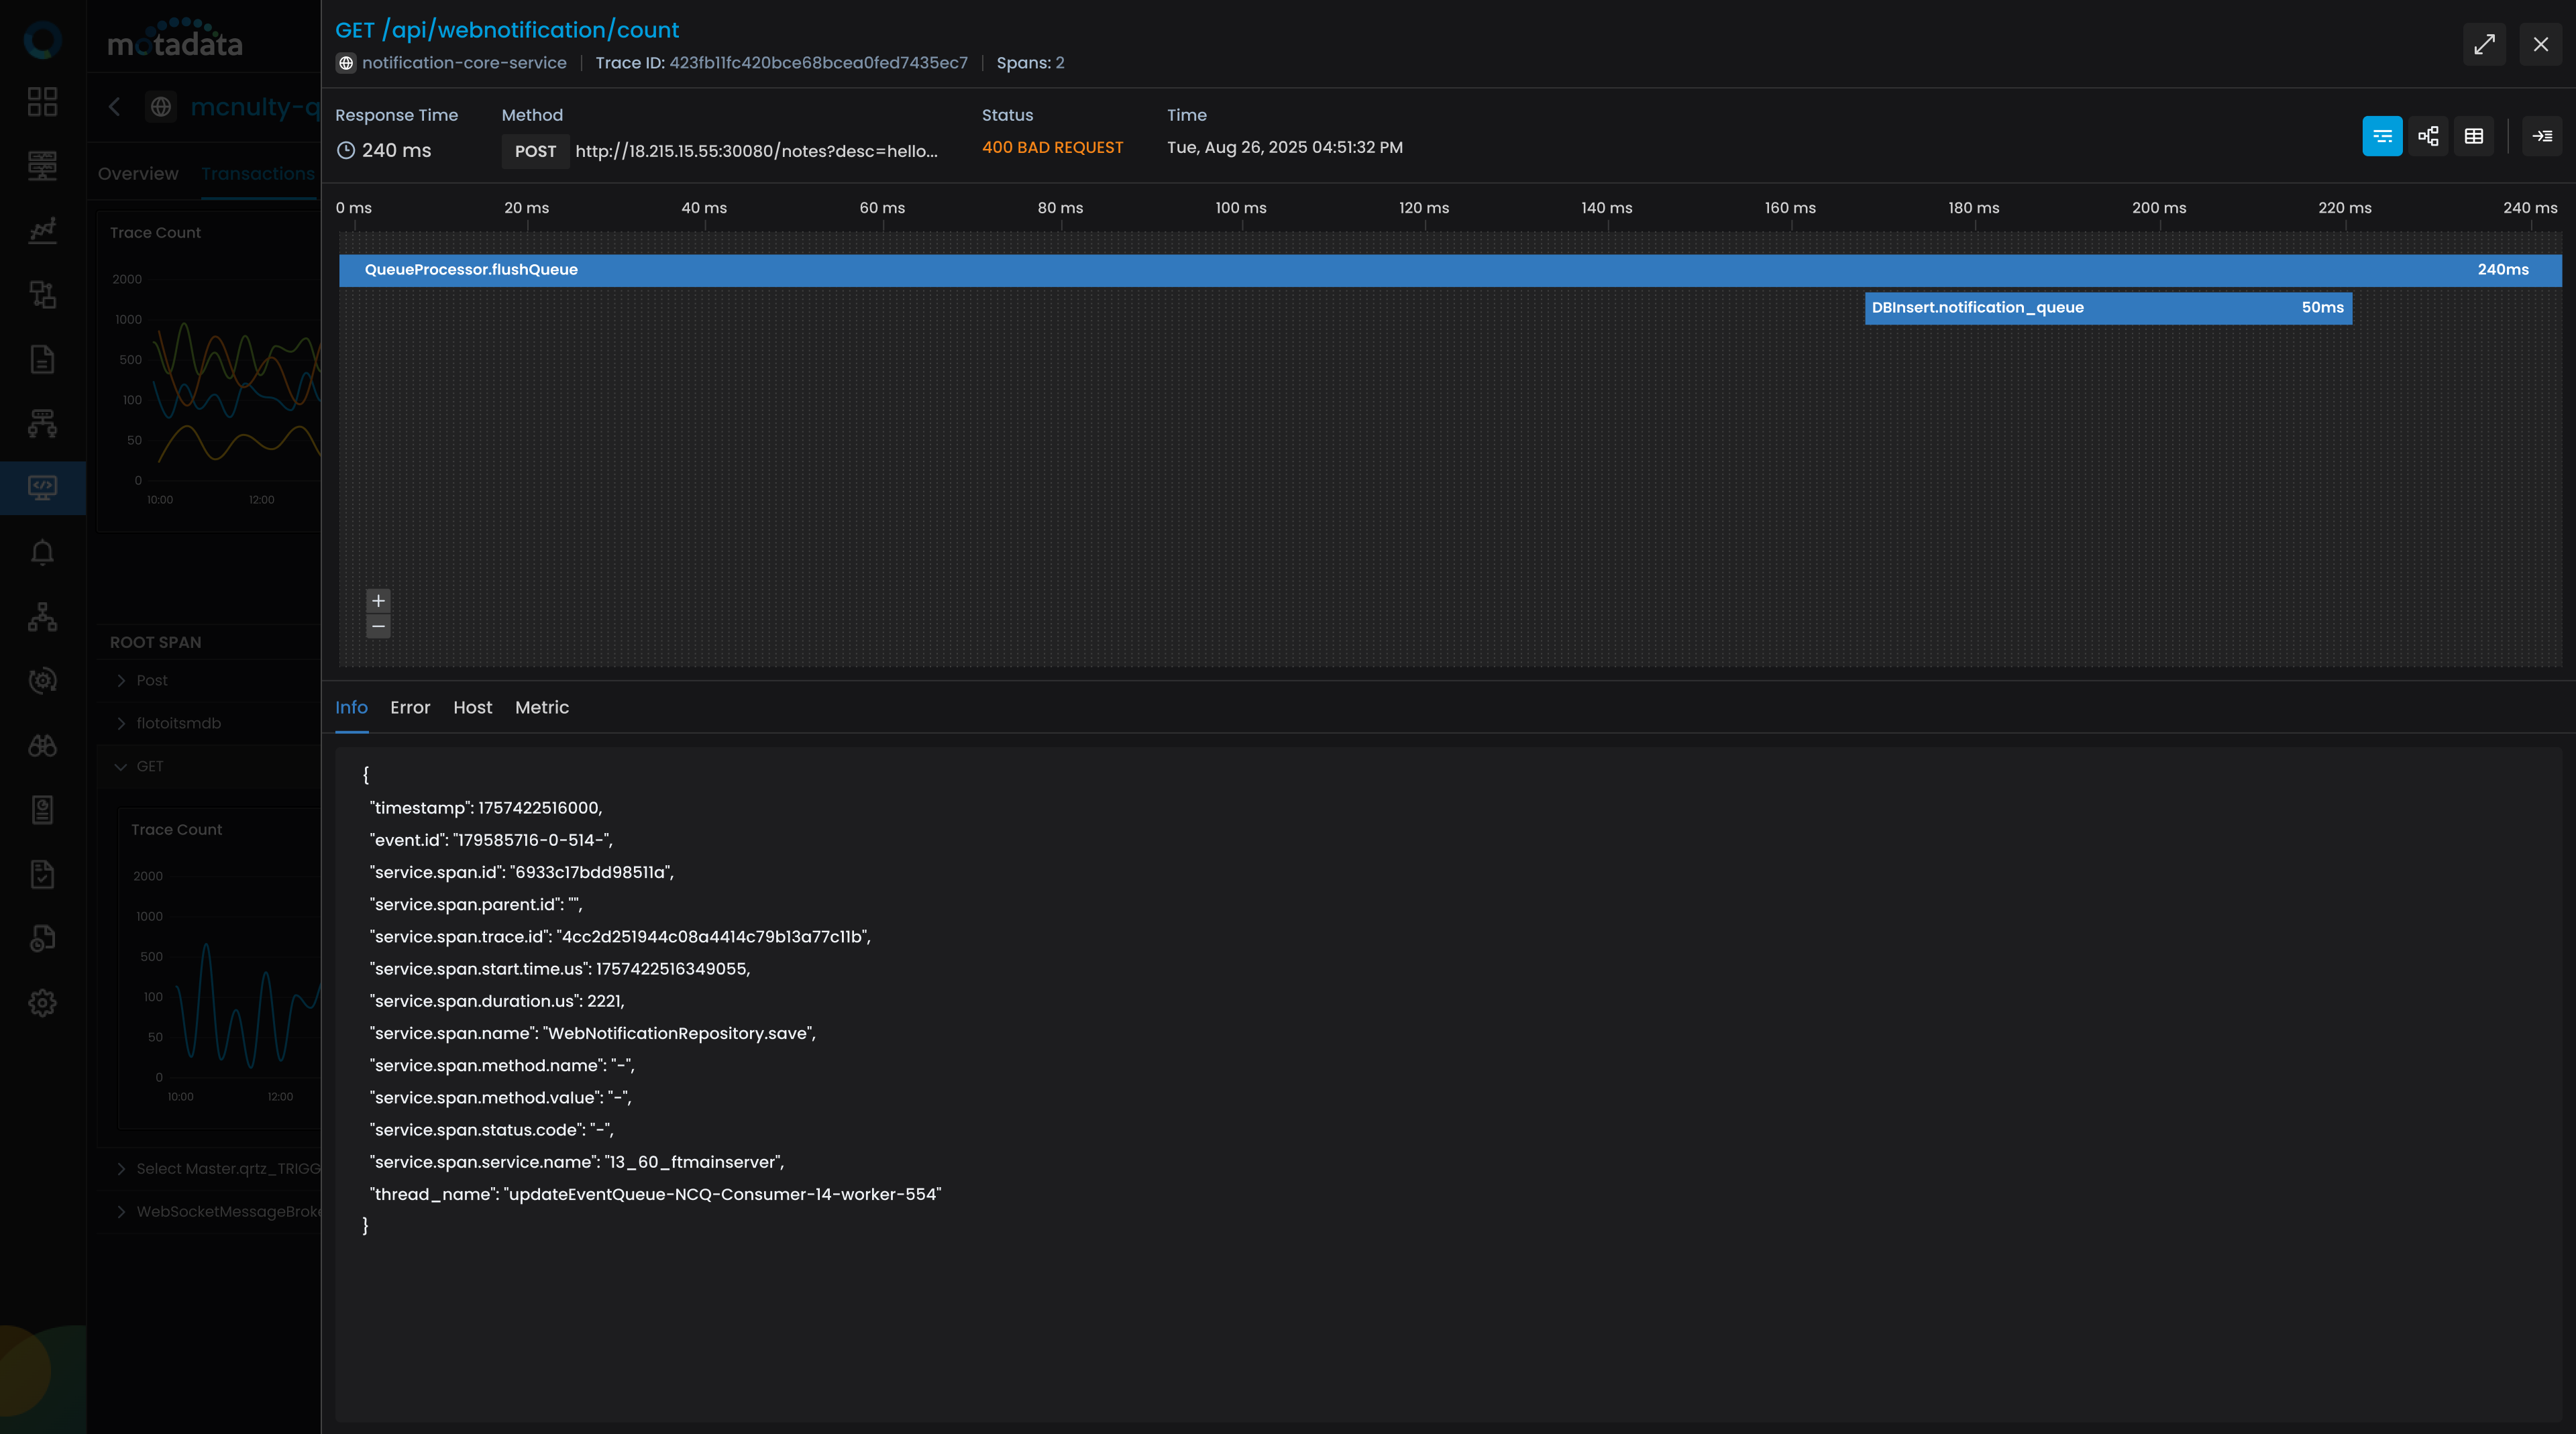Open the alerts bell icon in the sidebar
This screenshot has height=1434, width=2576.
pyautogui.click(x=42, y=552)
